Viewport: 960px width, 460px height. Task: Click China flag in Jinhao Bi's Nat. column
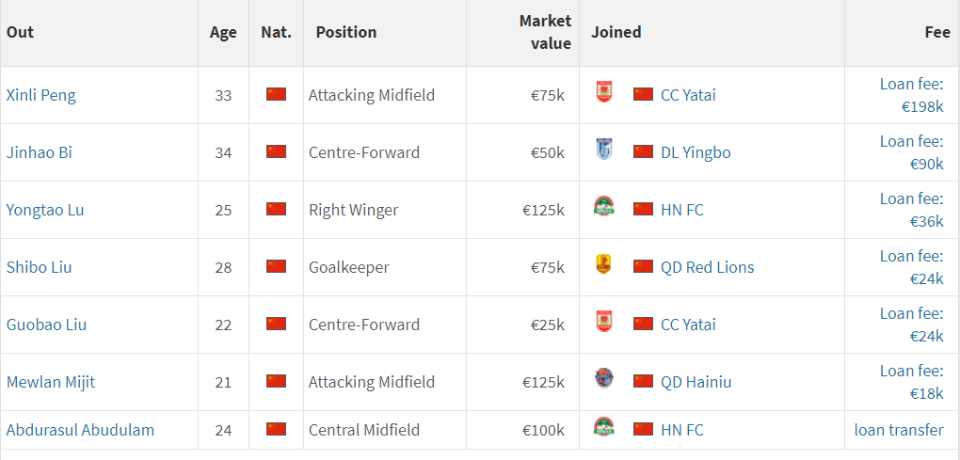pyautogui.click(x=276, y=151)
